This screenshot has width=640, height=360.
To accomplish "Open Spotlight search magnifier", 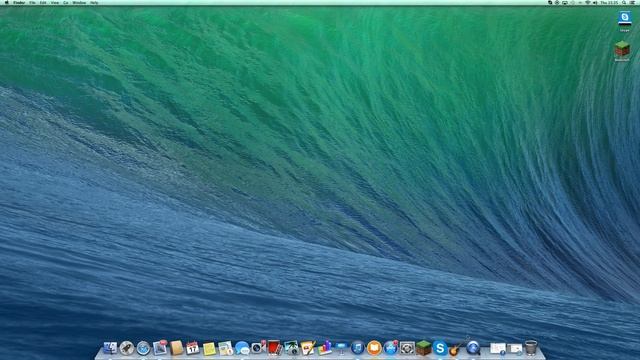I will point(624,2).
